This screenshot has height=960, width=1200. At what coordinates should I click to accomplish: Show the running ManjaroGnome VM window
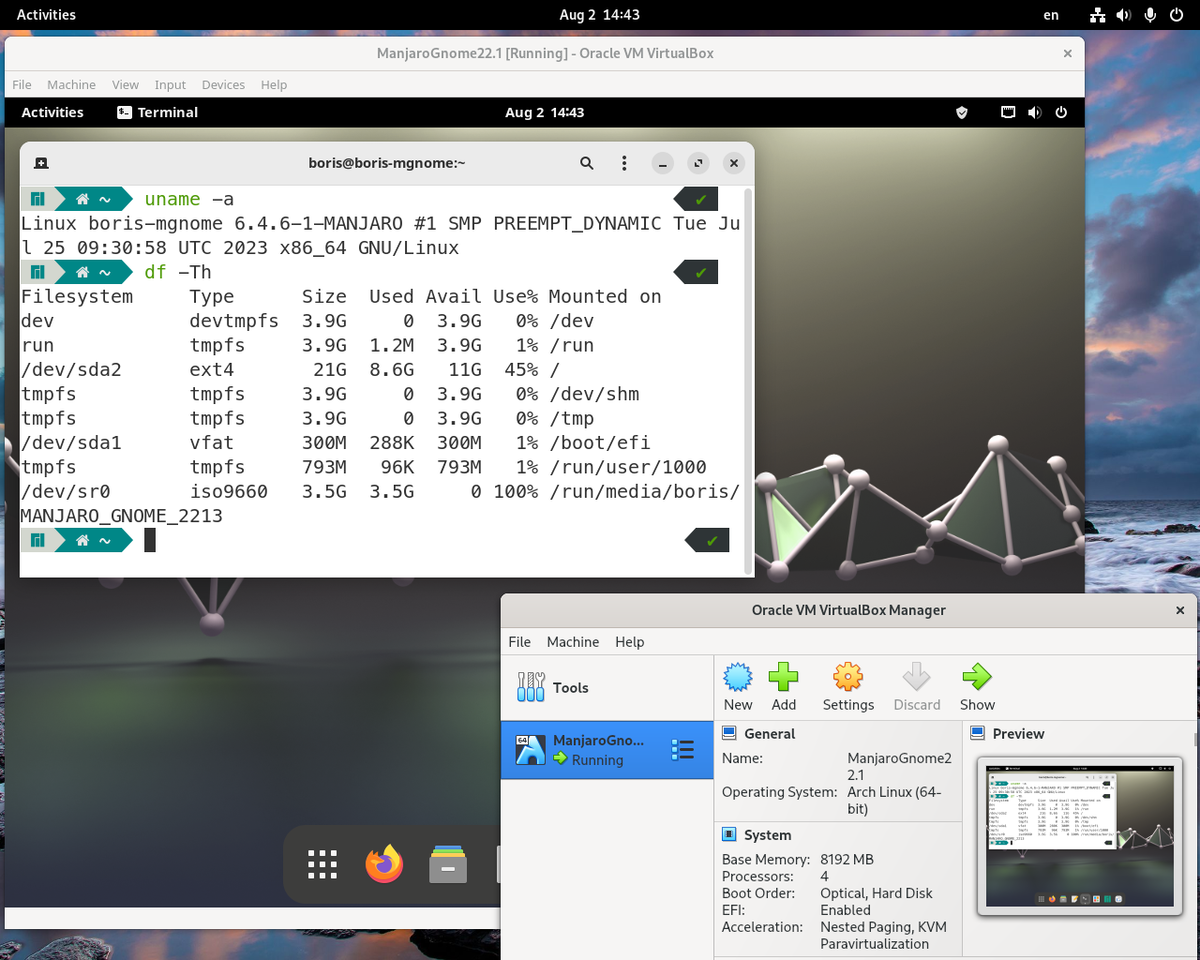[976, 686]
